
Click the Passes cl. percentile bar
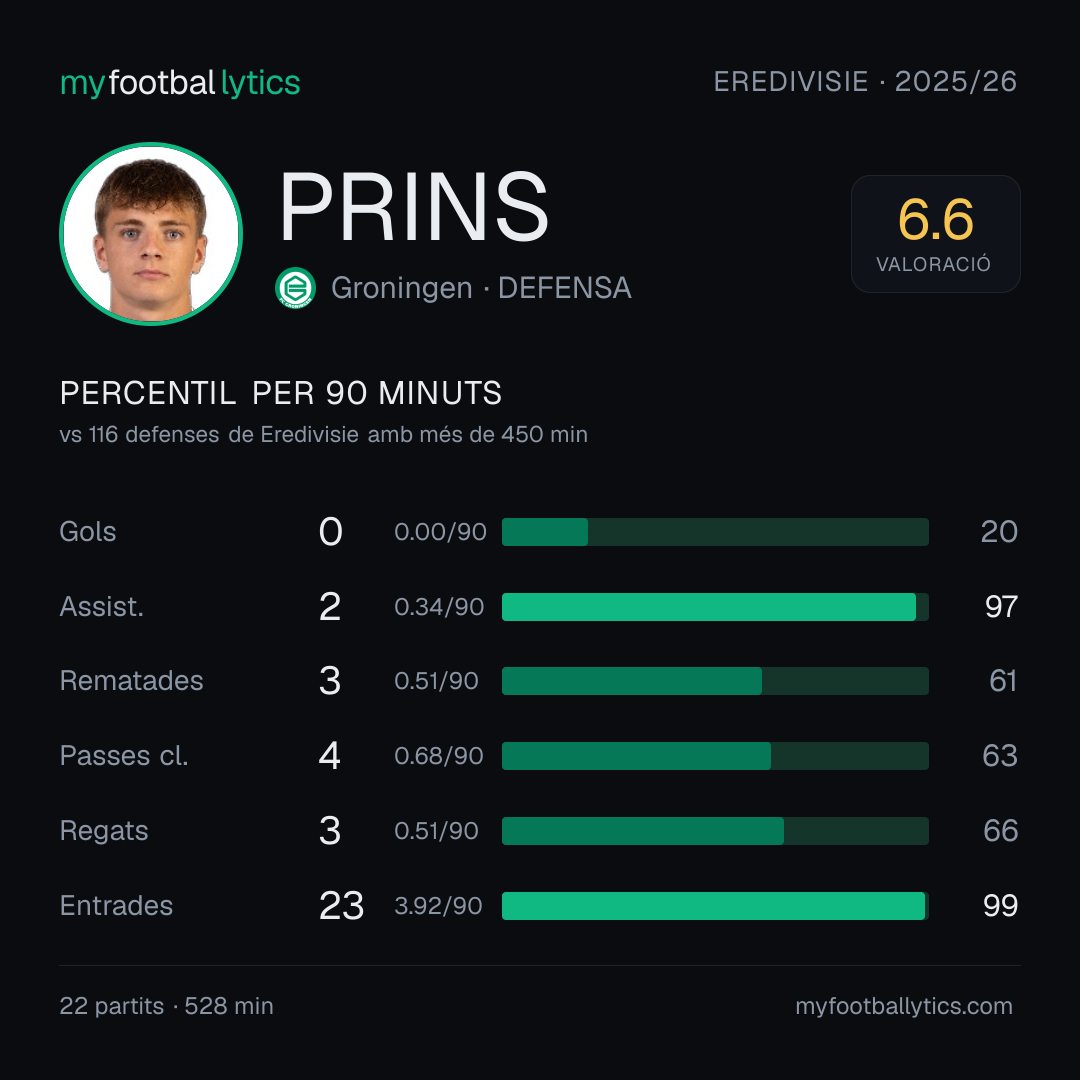(715, 756)
